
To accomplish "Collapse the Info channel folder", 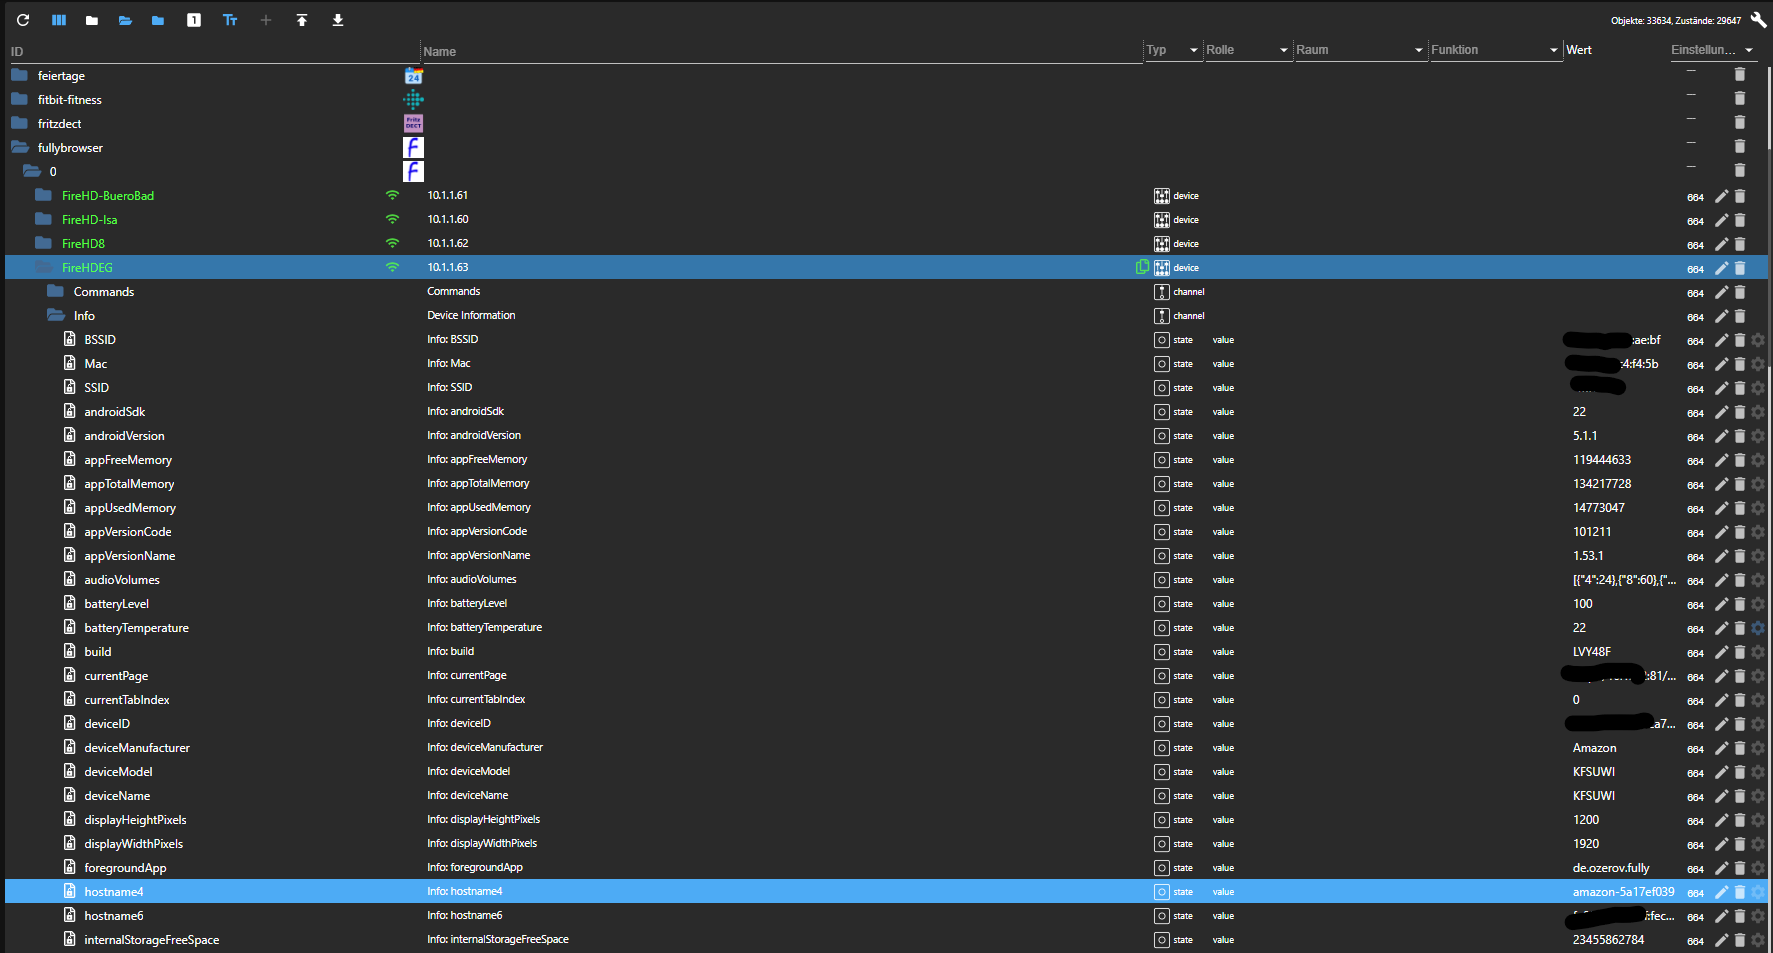I will tap(55, 315).
